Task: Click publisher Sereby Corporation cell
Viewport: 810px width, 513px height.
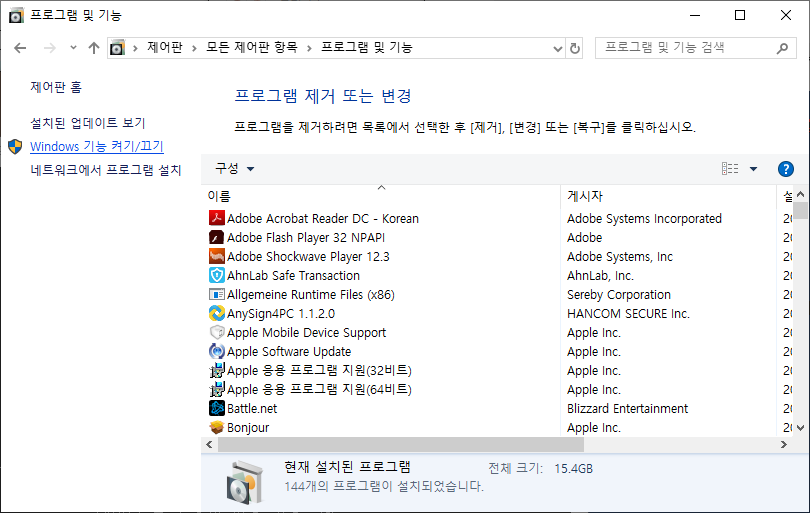Action: (619, 294)
